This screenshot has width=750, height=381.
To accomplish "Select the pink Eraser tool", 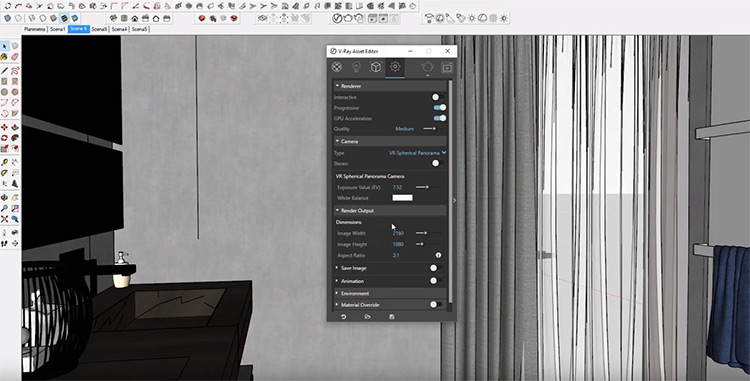I will click(15, 57).
